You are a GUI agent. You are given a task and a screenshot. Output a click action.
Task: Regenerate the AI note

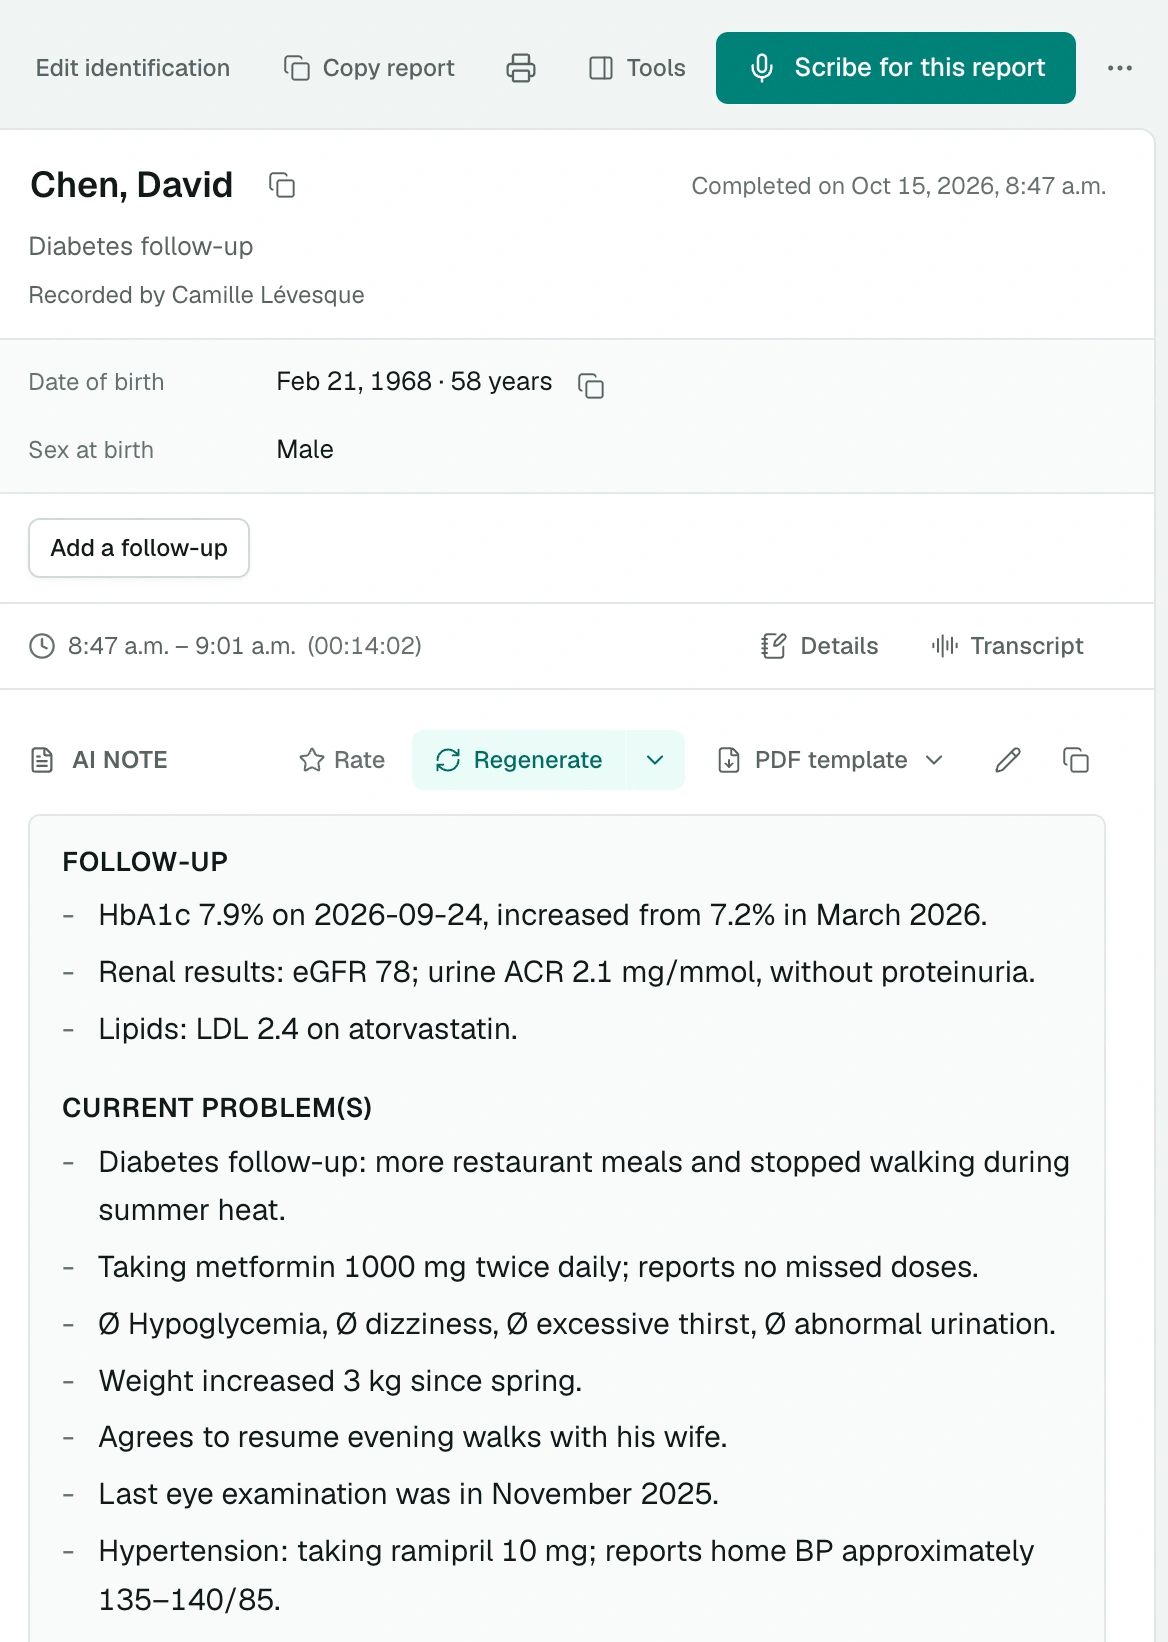tap(519, 760)
